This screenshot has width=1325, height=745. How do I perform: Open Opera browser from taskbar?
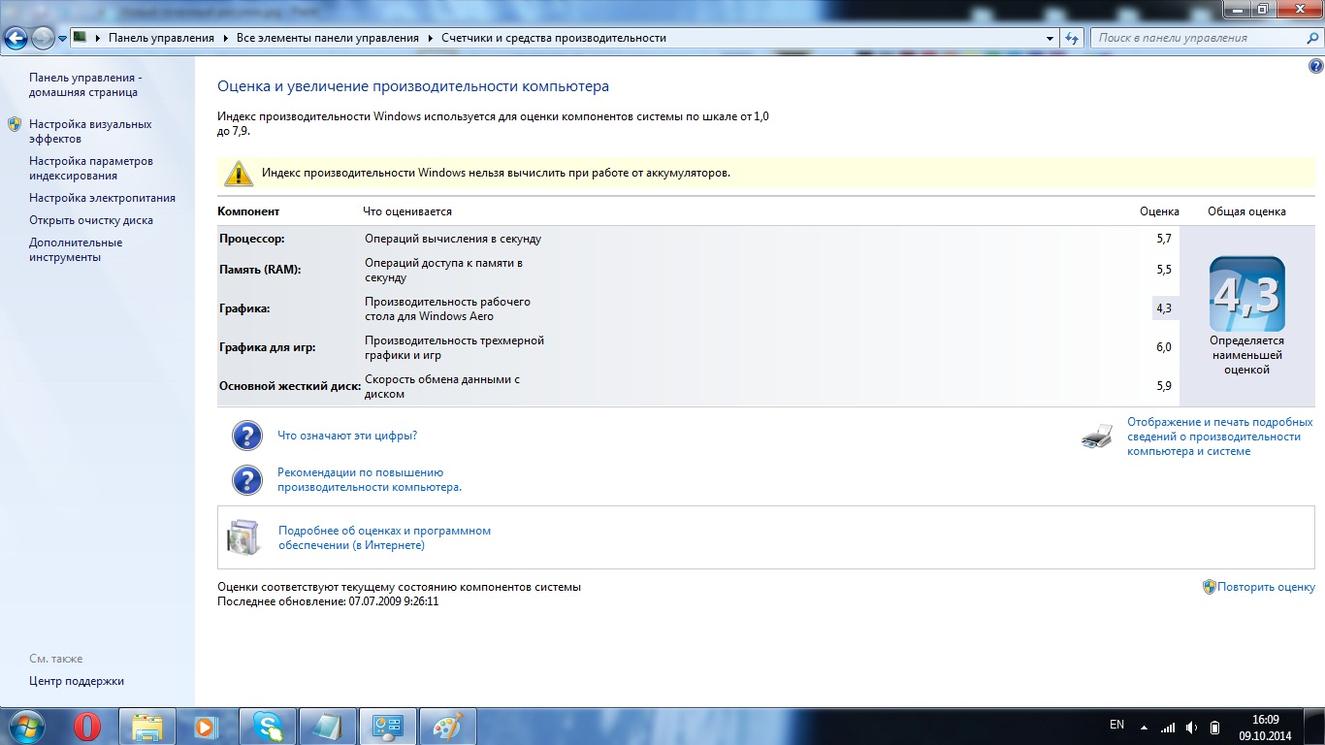coord(87,727)
